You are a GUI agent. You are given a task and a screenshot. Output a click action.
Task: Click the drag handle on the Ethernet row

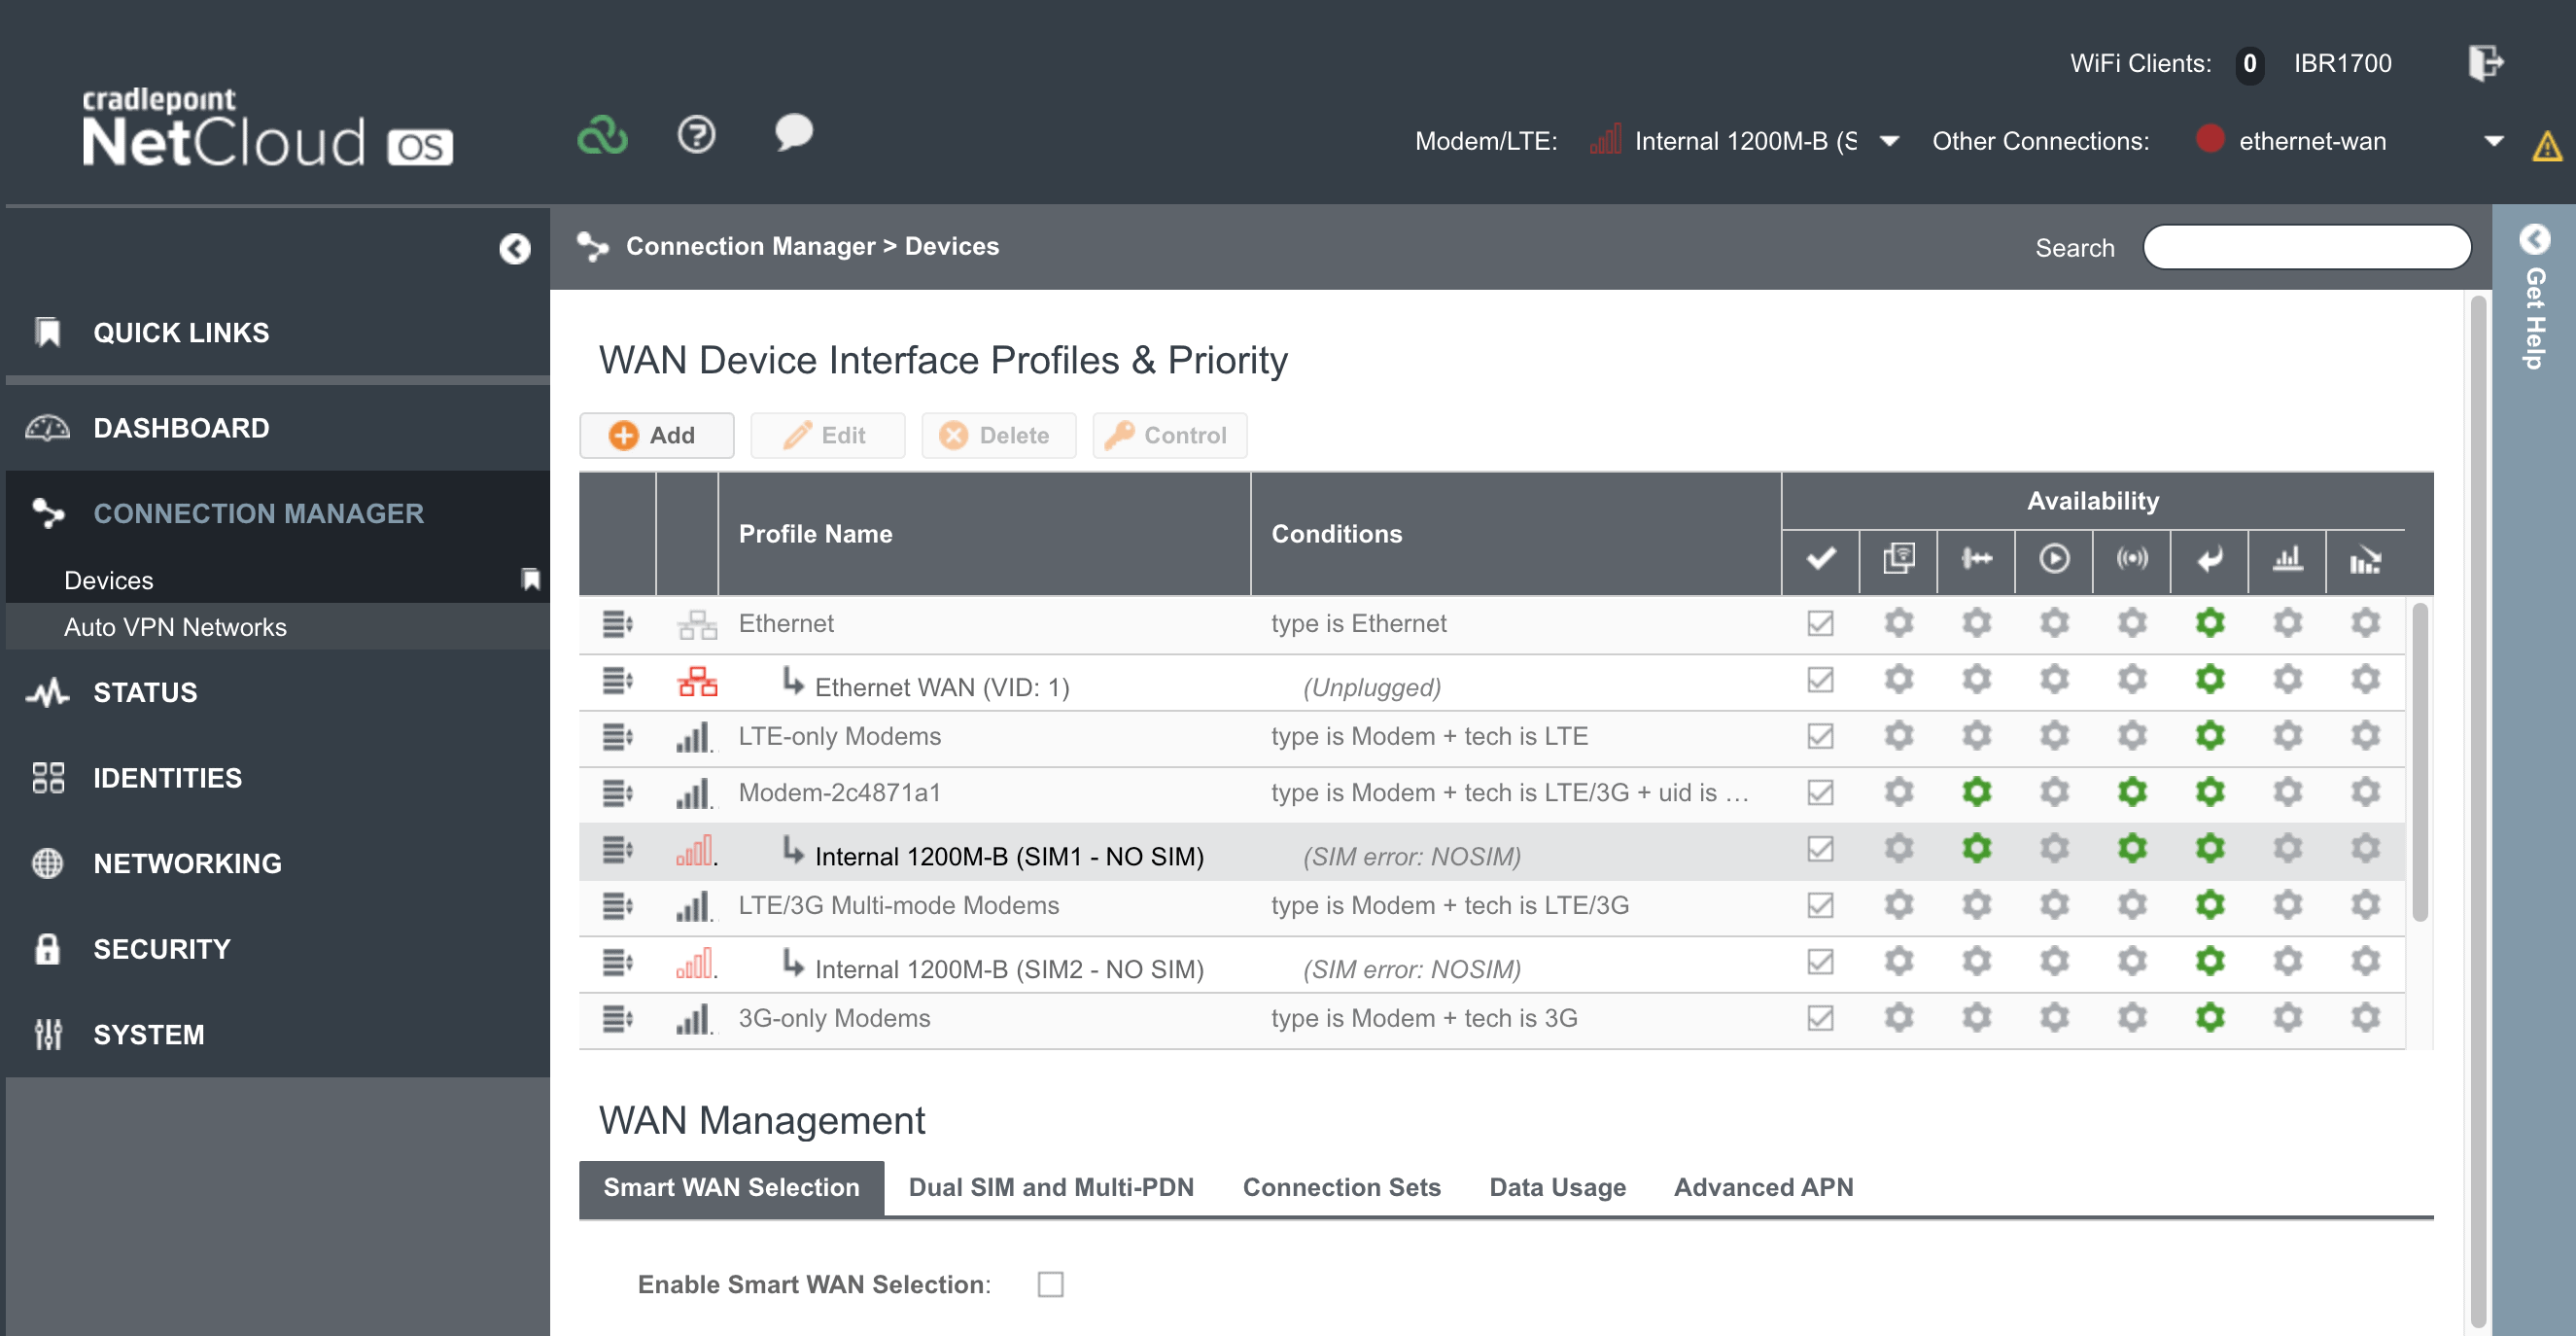(x=617, y=624)
